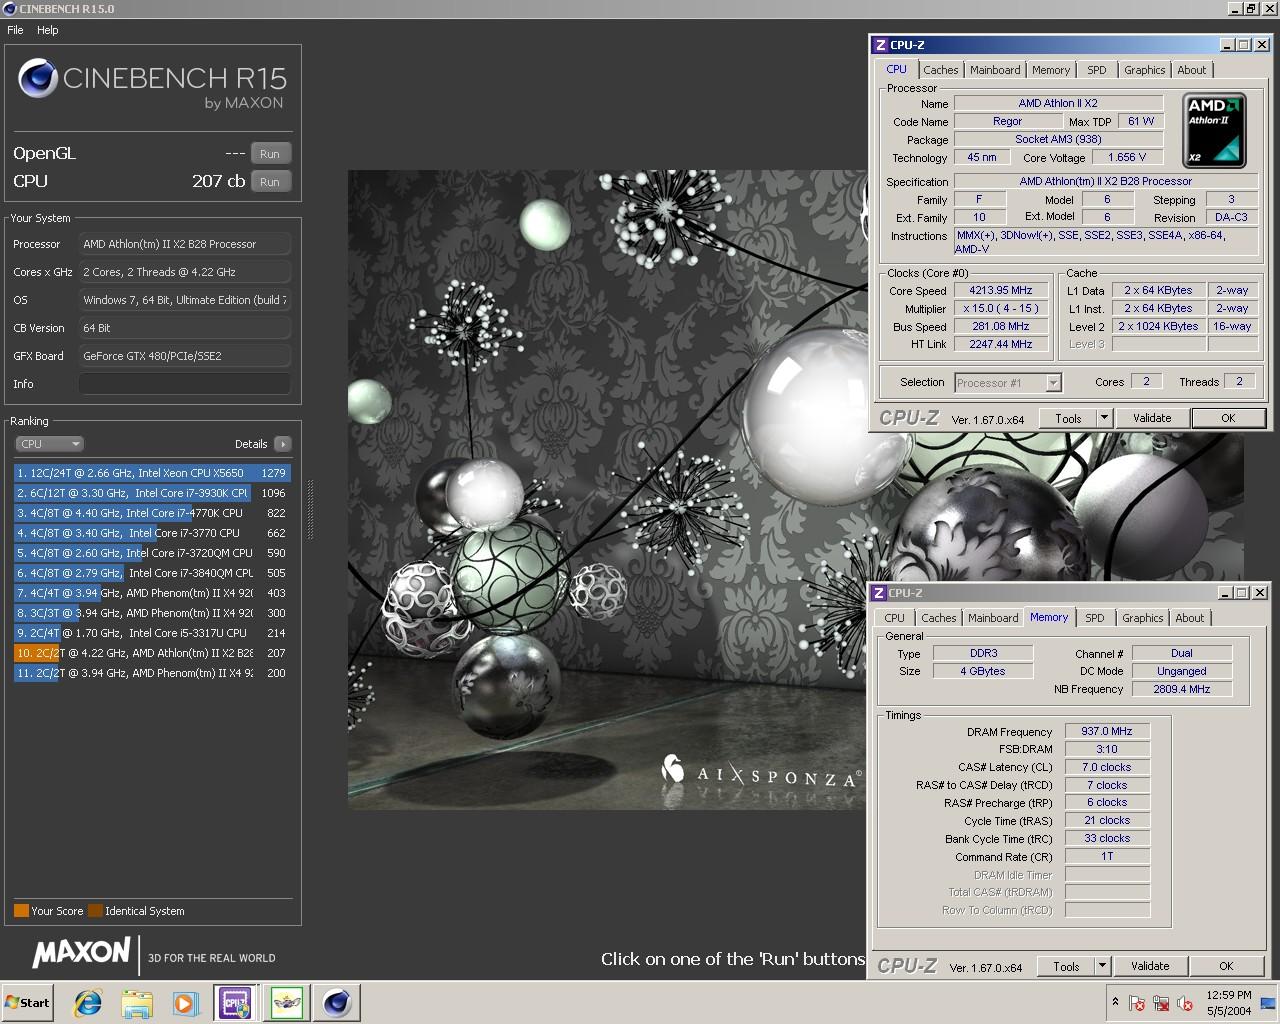Click the Action Center flag tray icon
1280x1024 pixels.
pos(1137,1003)
